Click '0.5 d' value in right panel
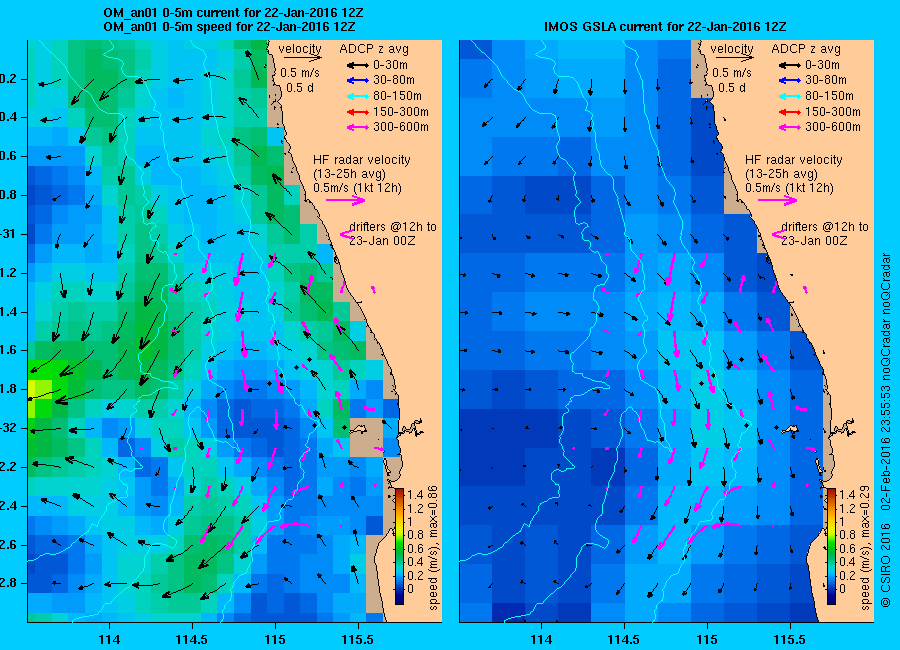Screen dimensions: 900x650 (732, 88)
